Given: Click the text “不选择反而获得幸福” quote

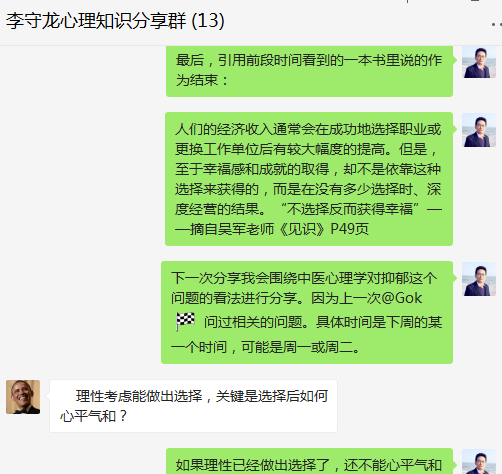Looking at the screenshot, I should click(350, 209).
